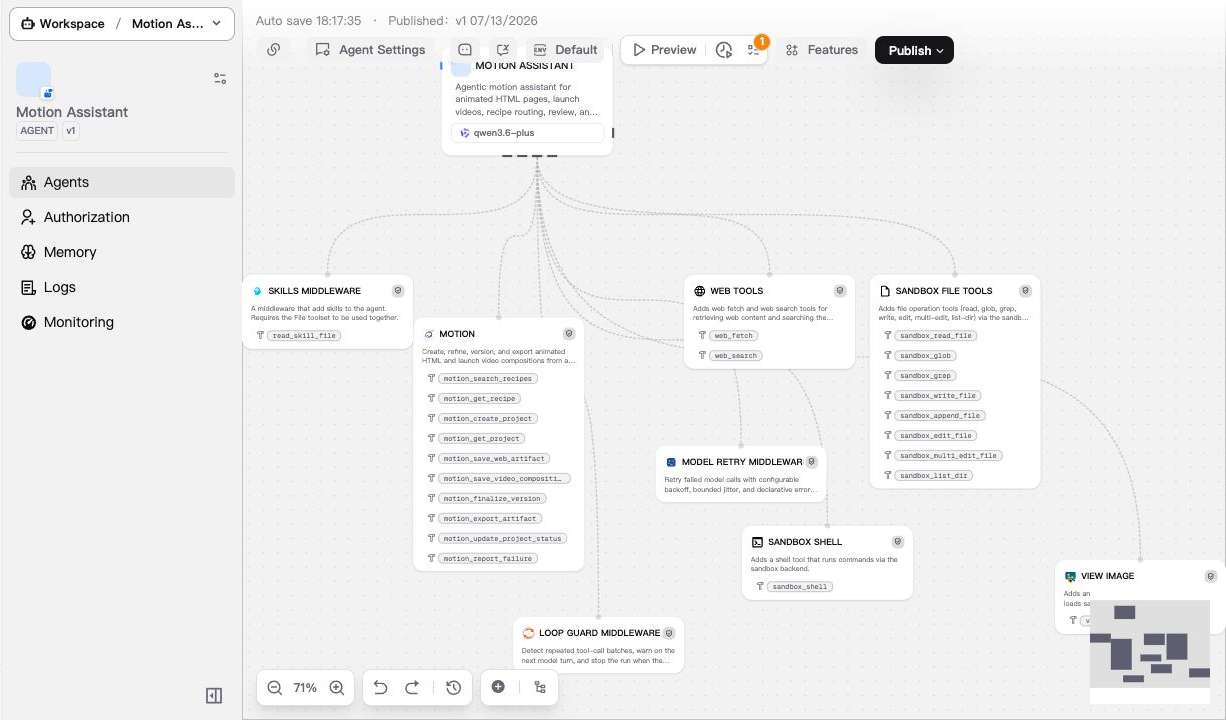This screenshot has width=1226, height=720.
Task: Go to Logs section
Action: pyautogui.click(x=122, y=287)
